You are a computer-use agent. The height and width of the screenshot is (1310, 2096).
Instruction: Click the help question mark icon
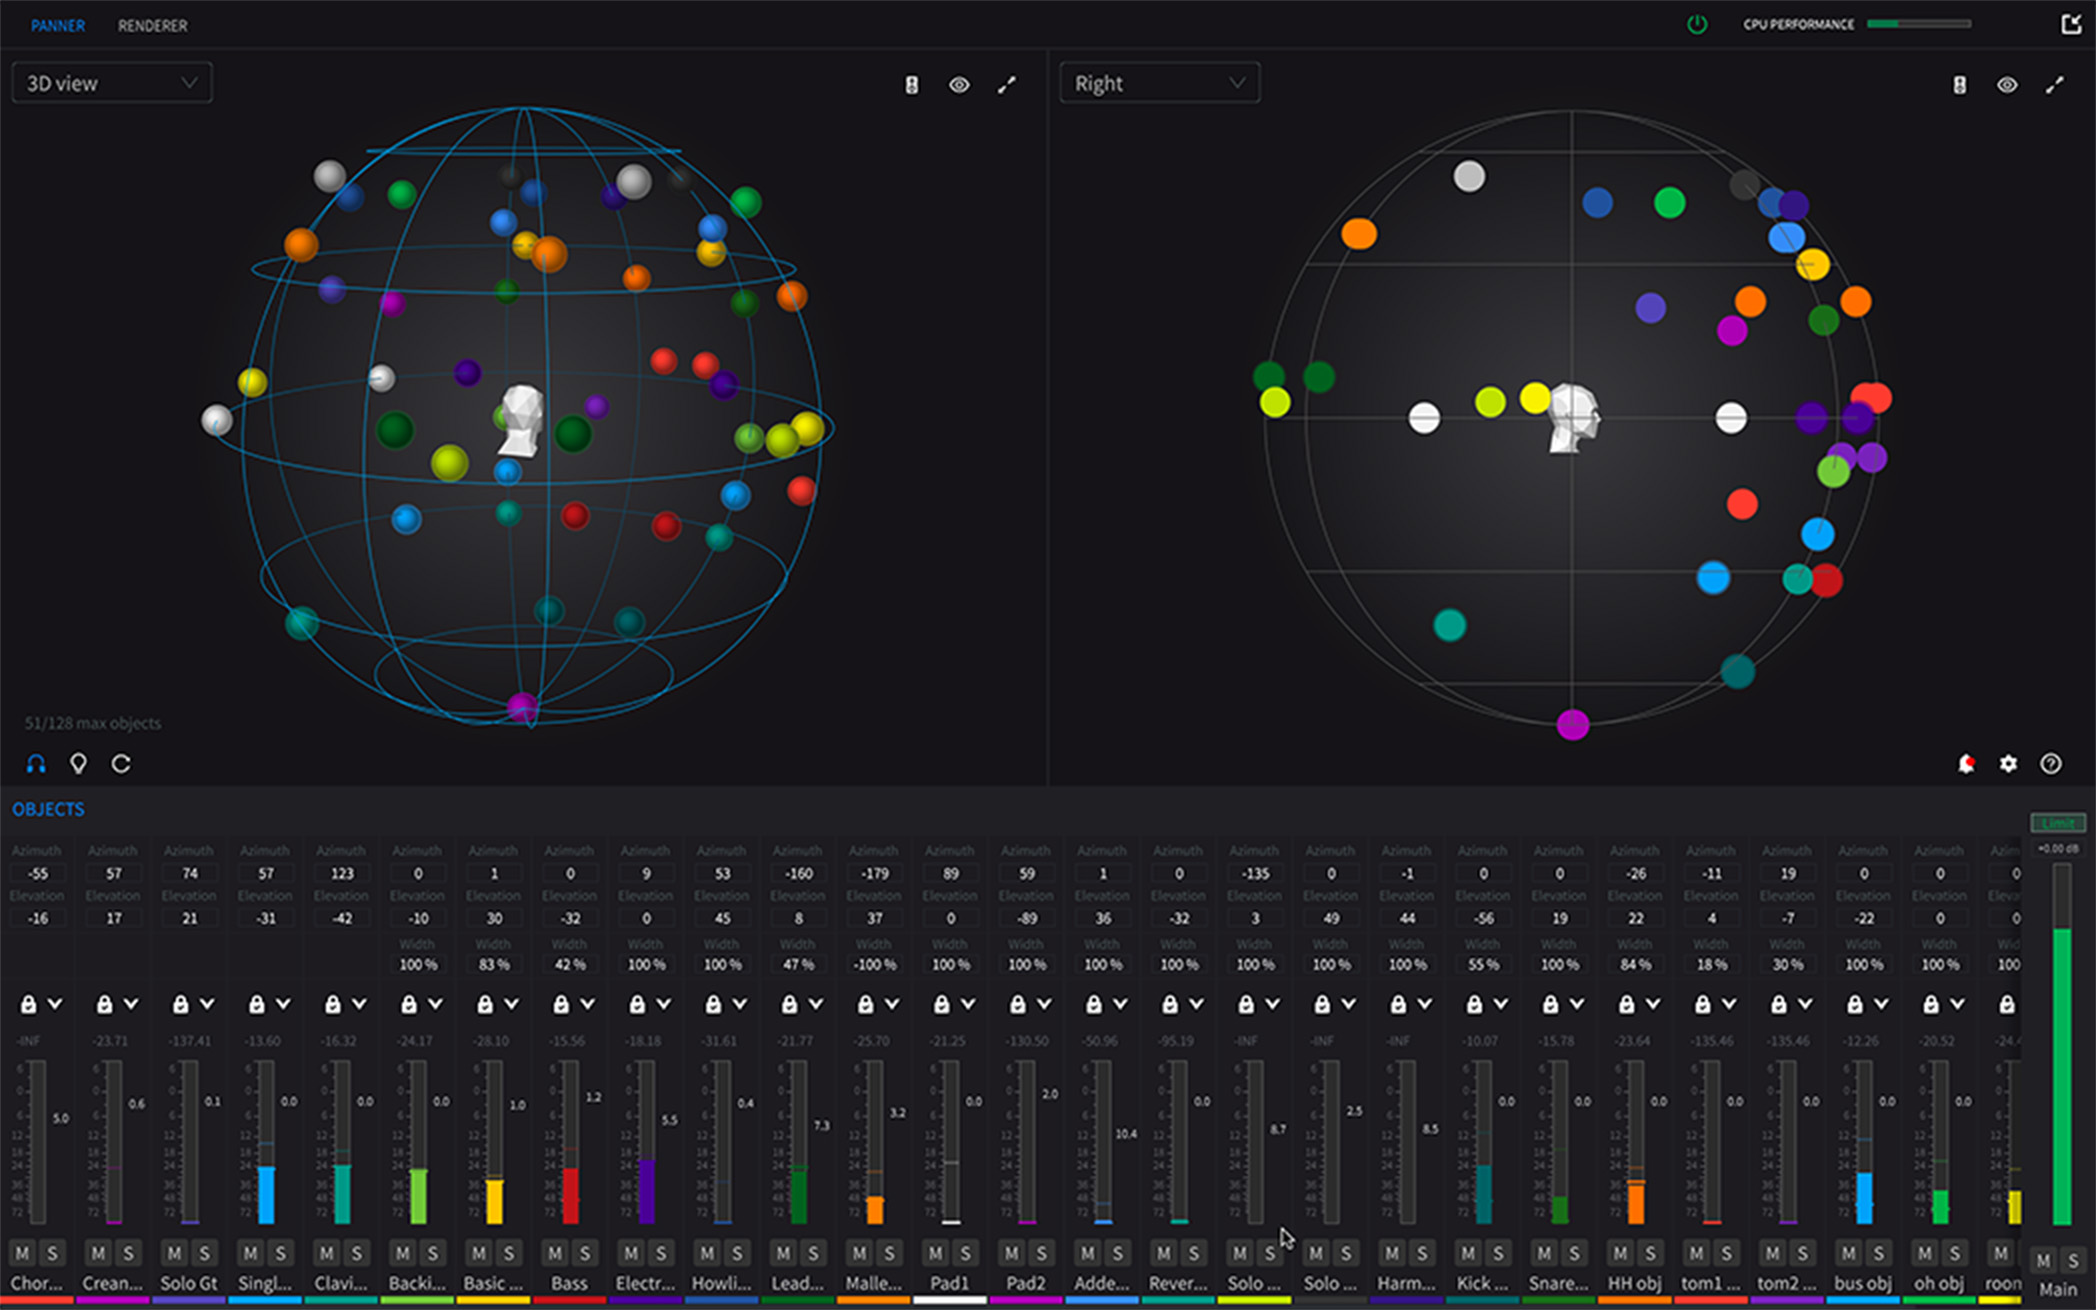(x=2051, y=764)
